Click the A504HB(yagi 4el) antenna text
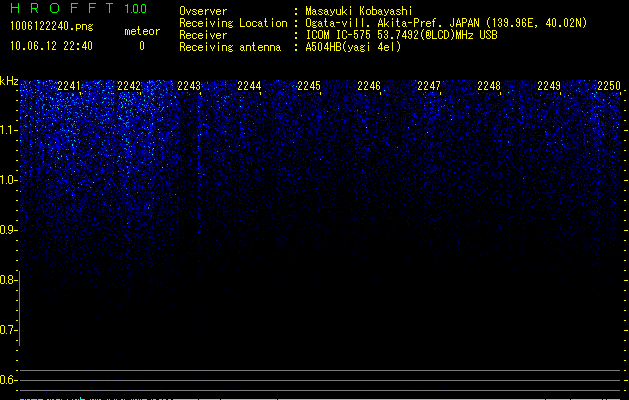Viewport: 629px width, 400px height. [x=353, y=47]
